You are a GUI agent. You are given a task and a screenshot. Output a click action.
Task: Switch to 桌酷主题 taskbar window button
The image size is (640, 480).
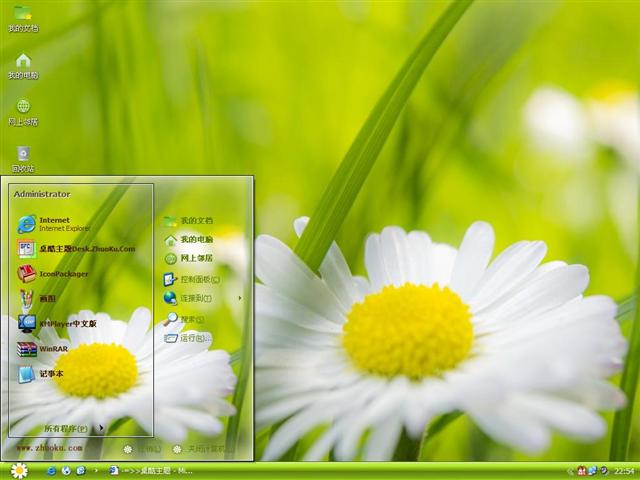coord(151,471)
